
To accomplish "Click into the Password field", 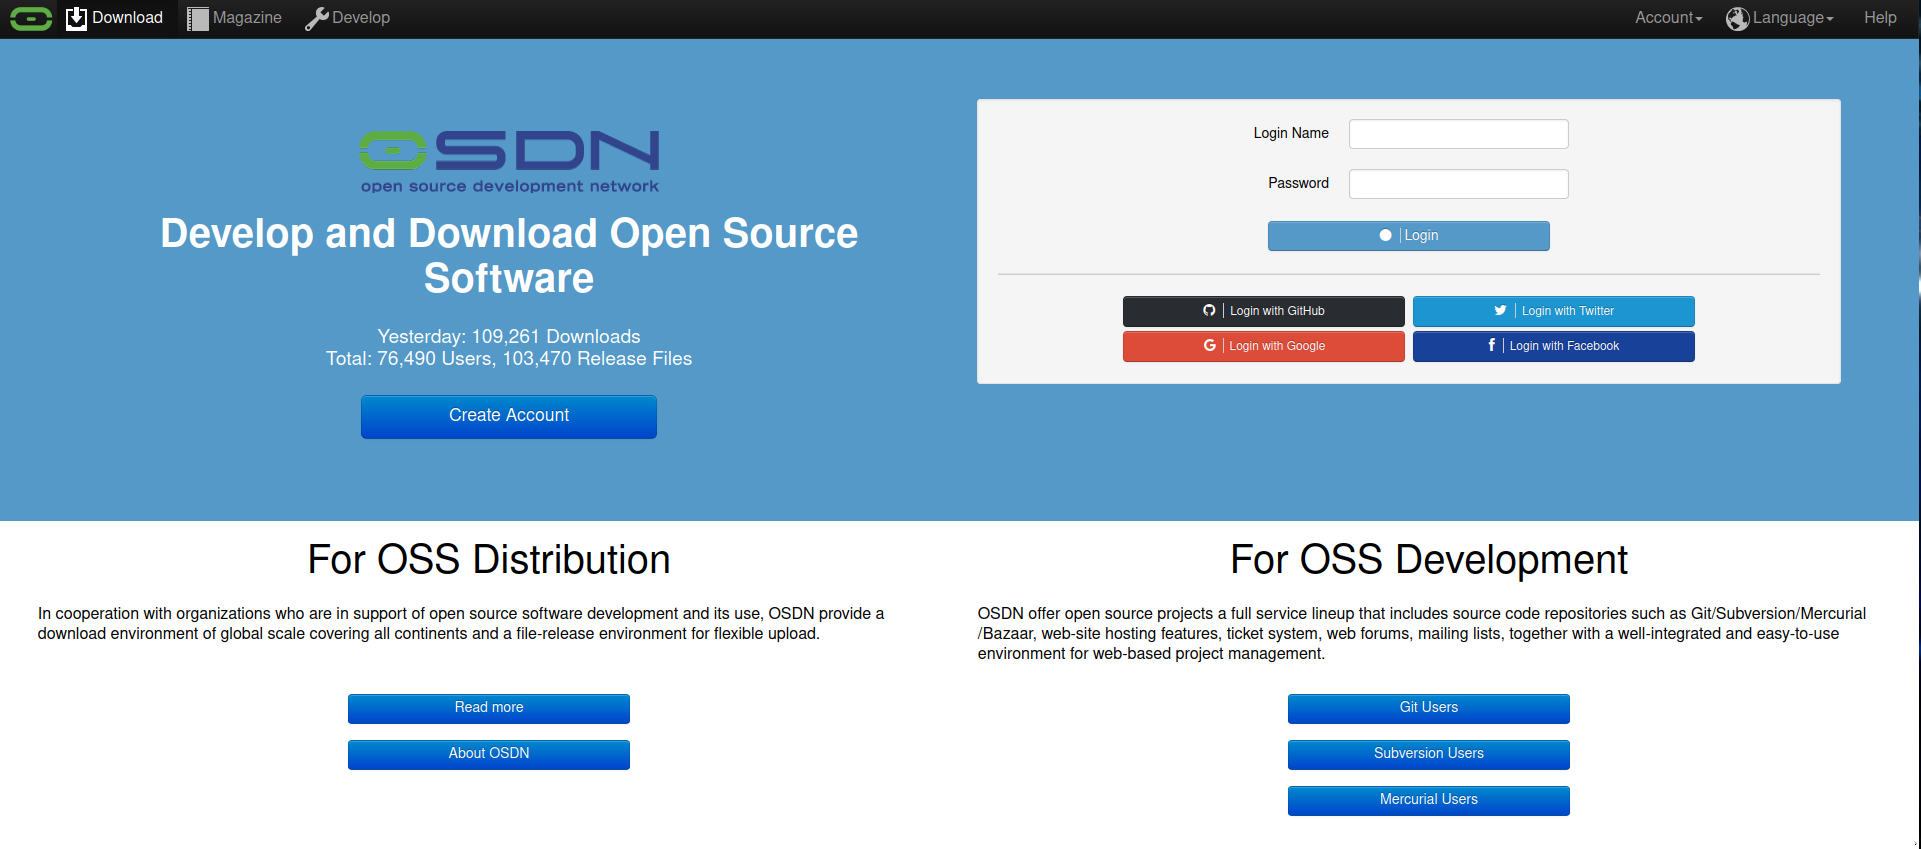I will coord(1458,184).
